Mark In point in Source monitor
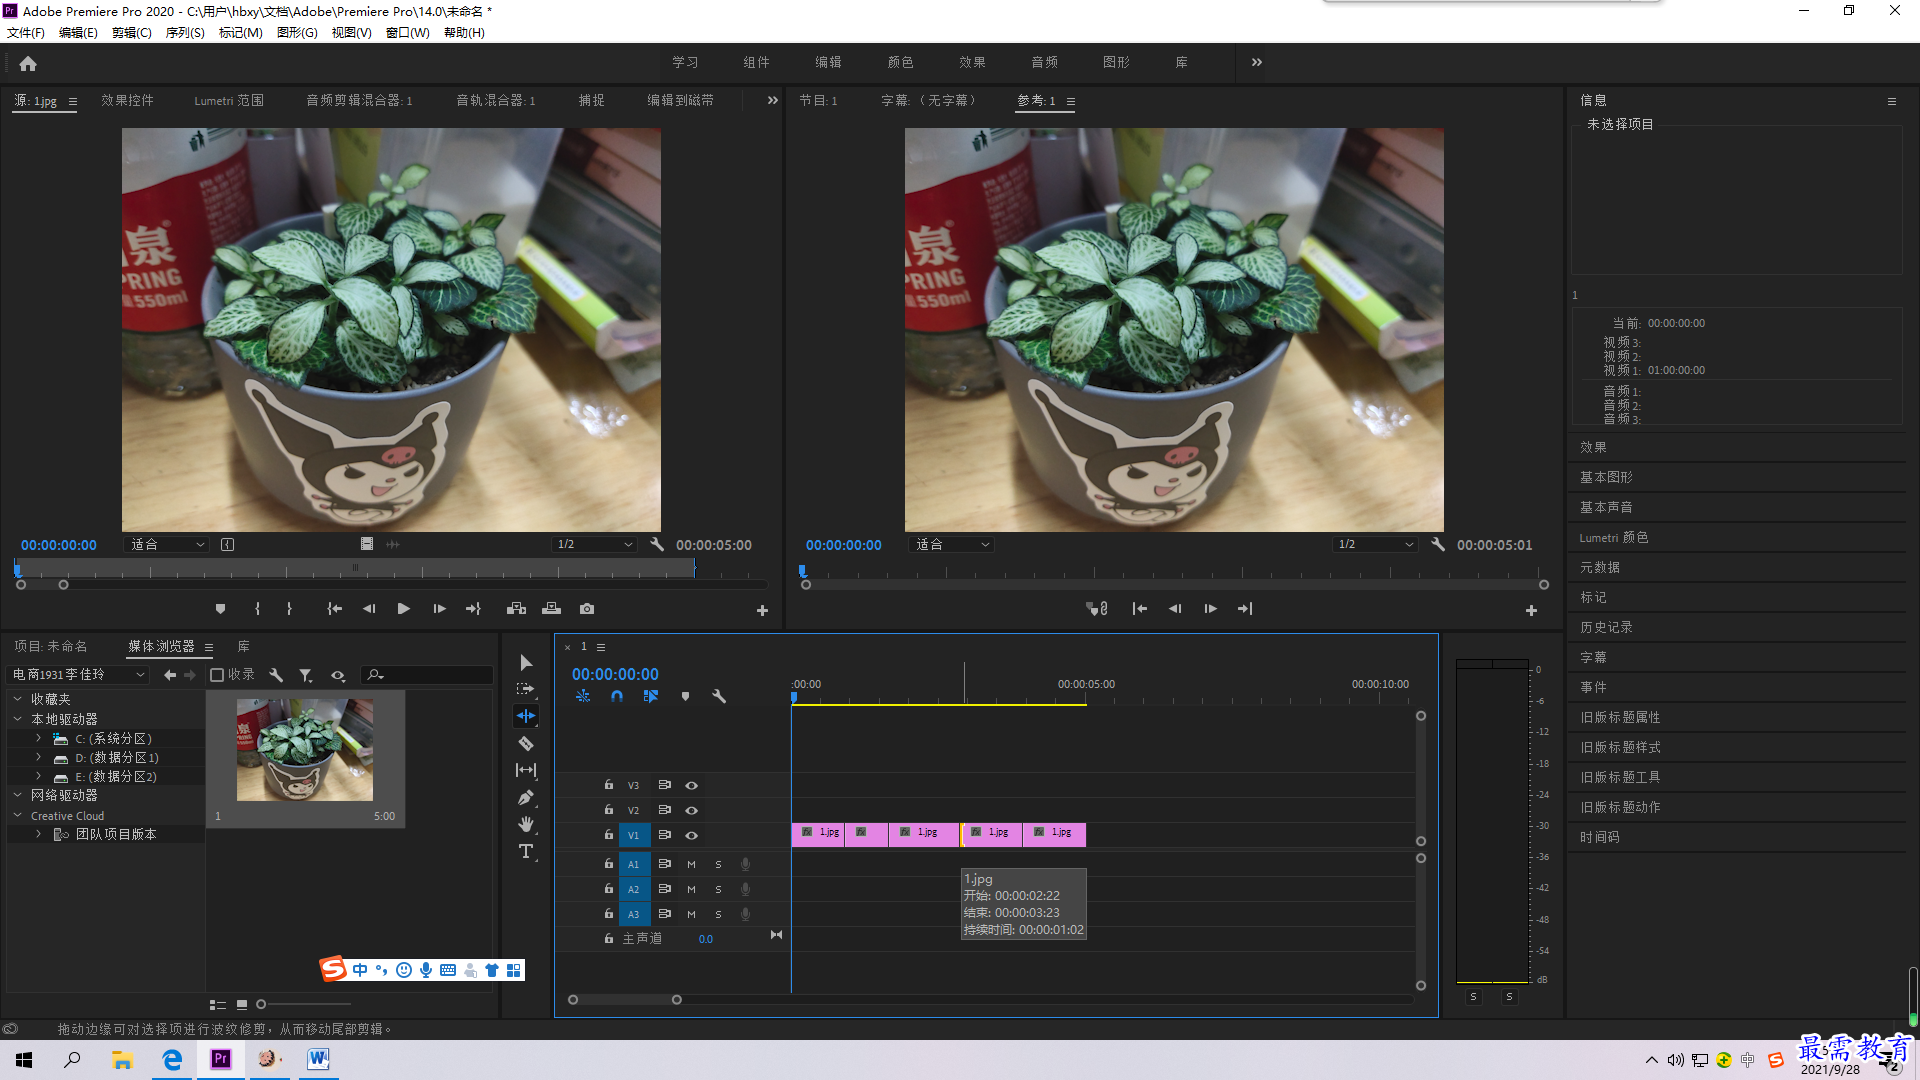This screenshot has width=1920, height=1080. click(x=258, y=609)
